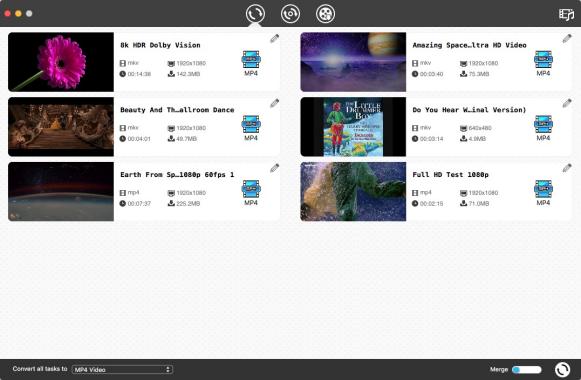Click the 49.7MB file size value
Image resolution: width=581 pixels, height=380 pixels.
[187, 139]
